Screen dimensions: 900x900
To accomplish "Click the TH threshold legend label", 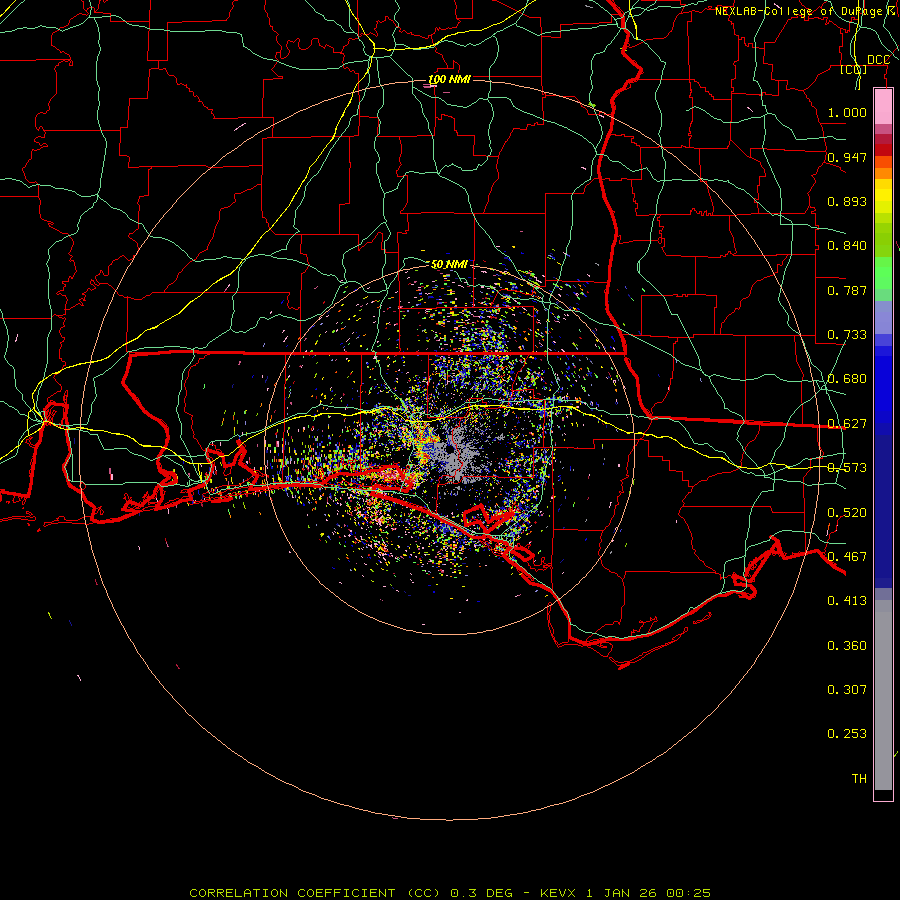I will (859, 779).
